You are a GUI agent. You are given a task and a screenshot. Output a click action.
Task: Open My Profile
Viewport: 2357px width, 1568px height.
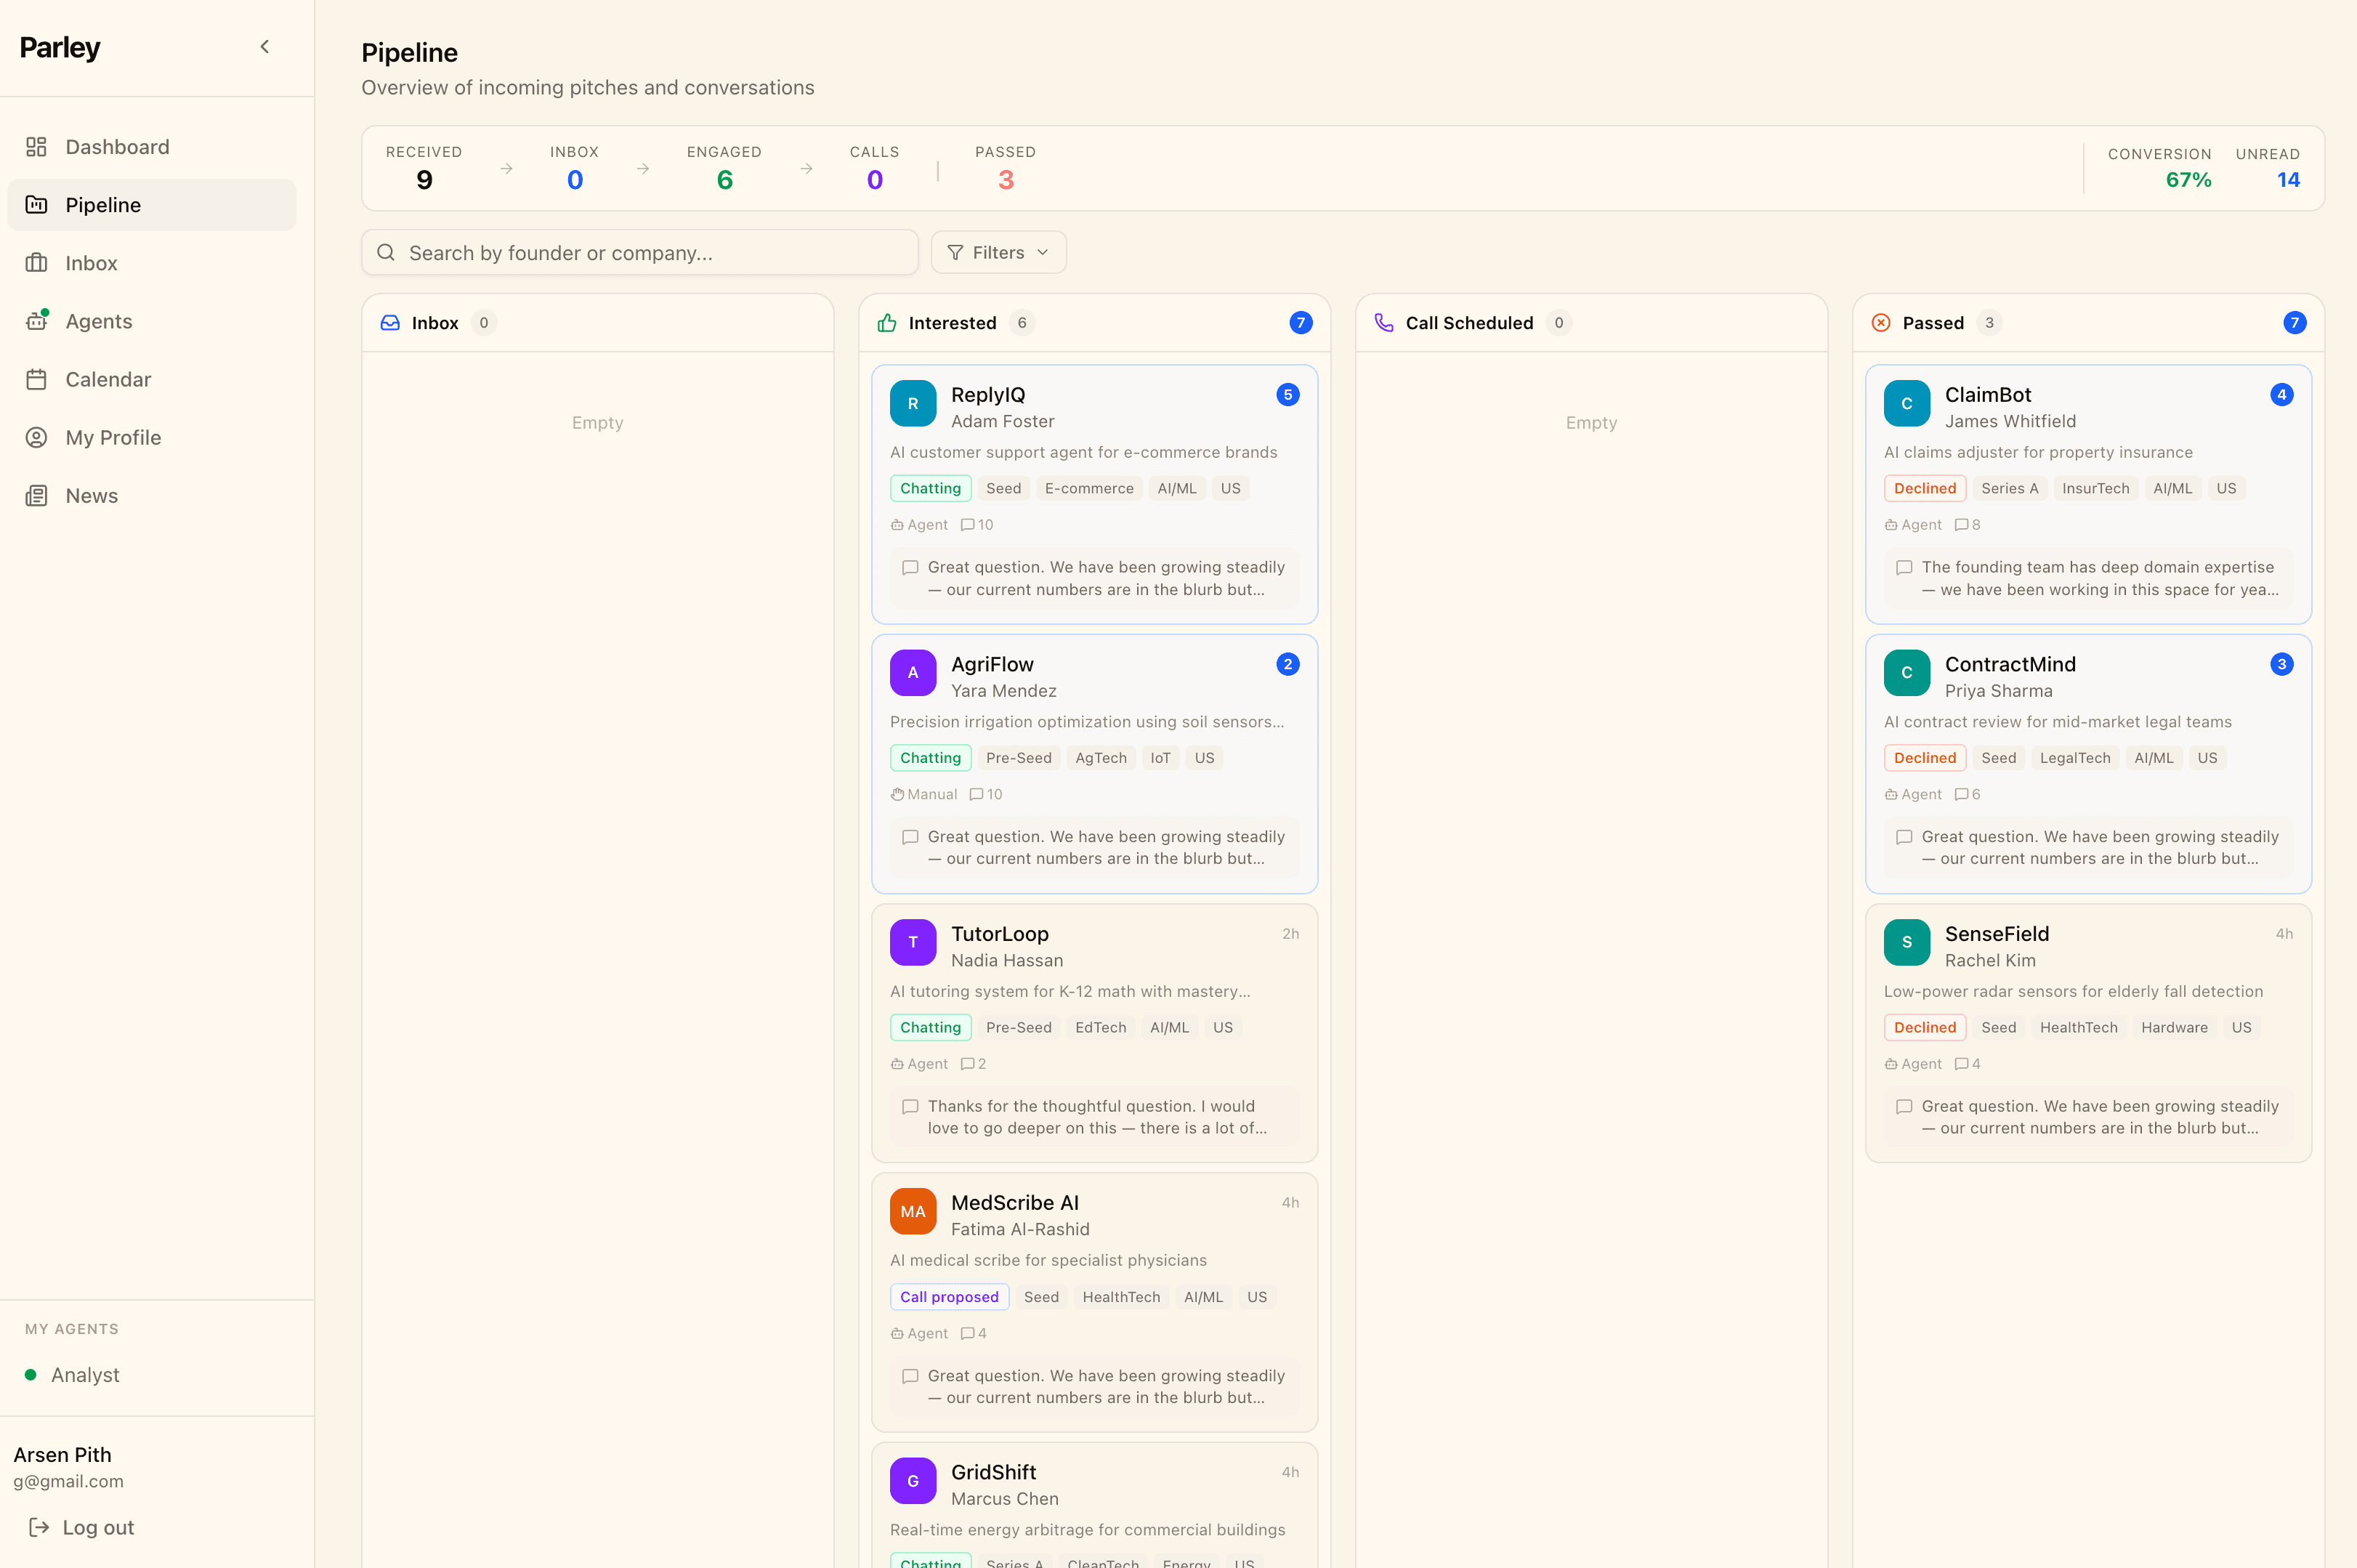click(x=112, y=437)
